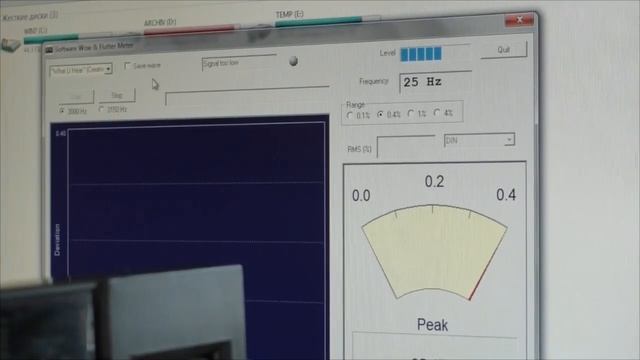Click the Deviation axis label on the graph
Image resolution: width=640 pixels, height=360 pixels.
(x=57, y=240)
